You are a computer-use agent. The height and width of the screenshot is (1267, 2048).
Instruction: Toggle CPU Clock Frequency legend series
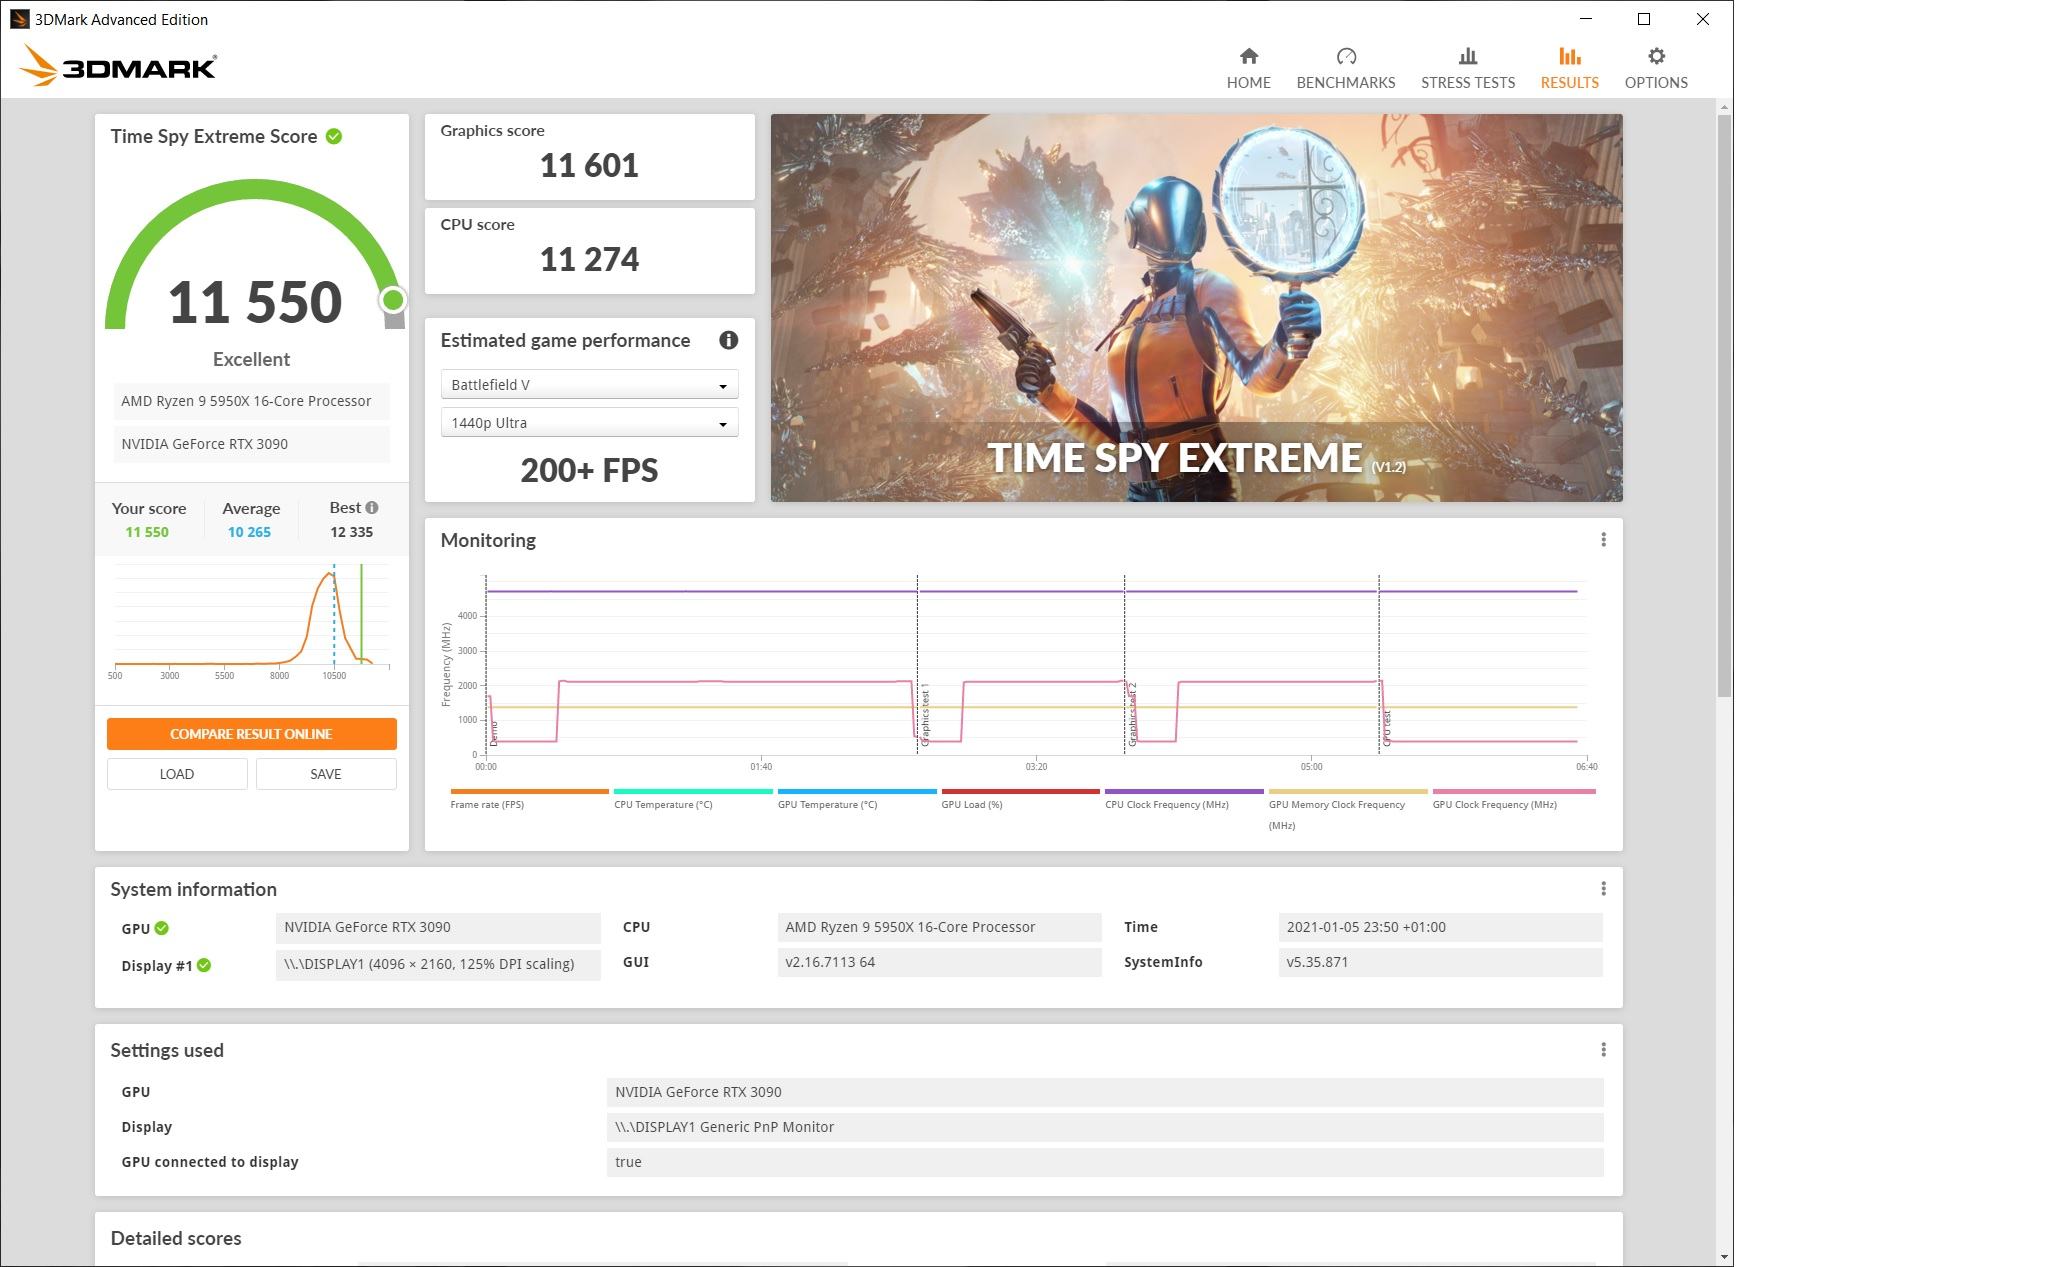[1166, 804]
